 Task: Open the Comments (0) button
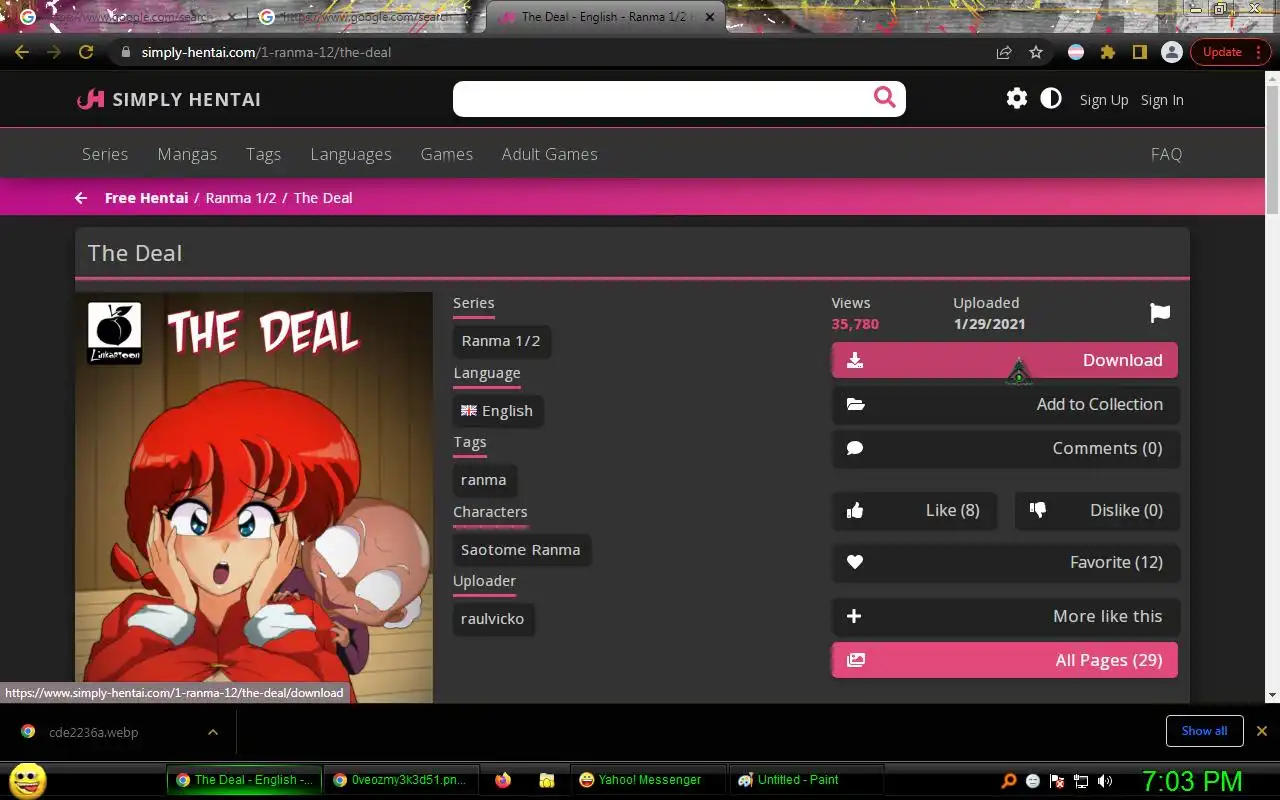pyautogui.click(x=1004, y=448)
